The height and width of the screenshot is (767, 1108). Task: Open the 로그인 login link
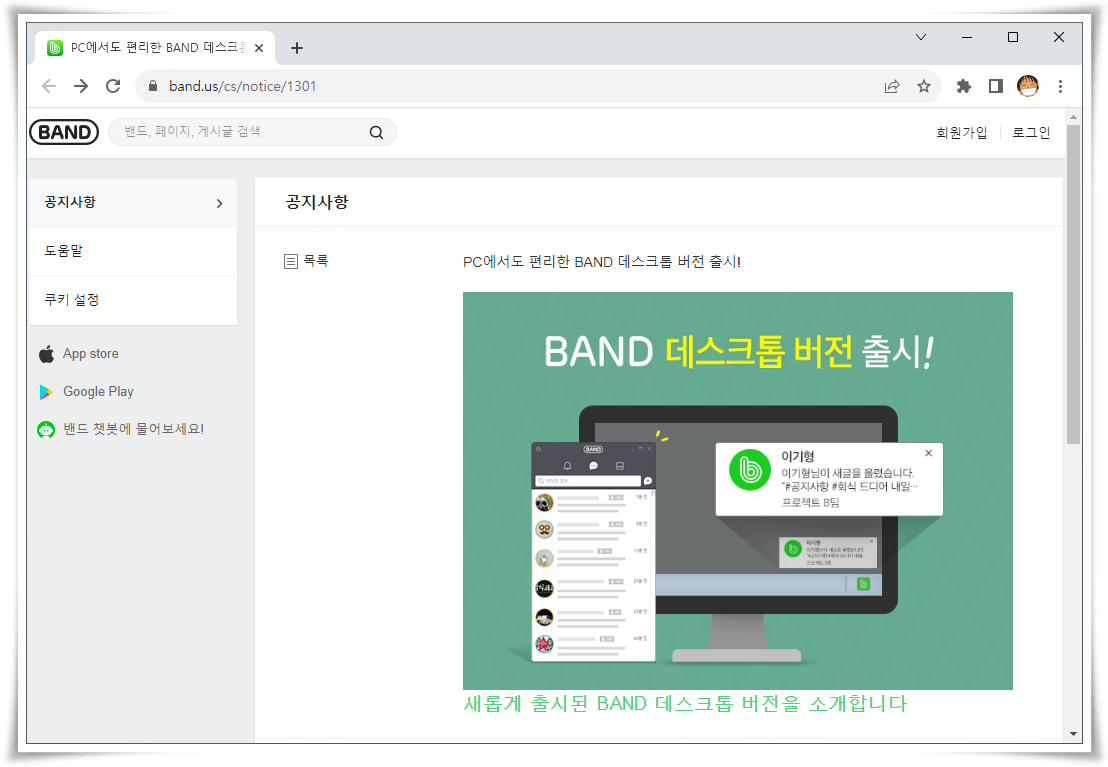click(1031, 132)
